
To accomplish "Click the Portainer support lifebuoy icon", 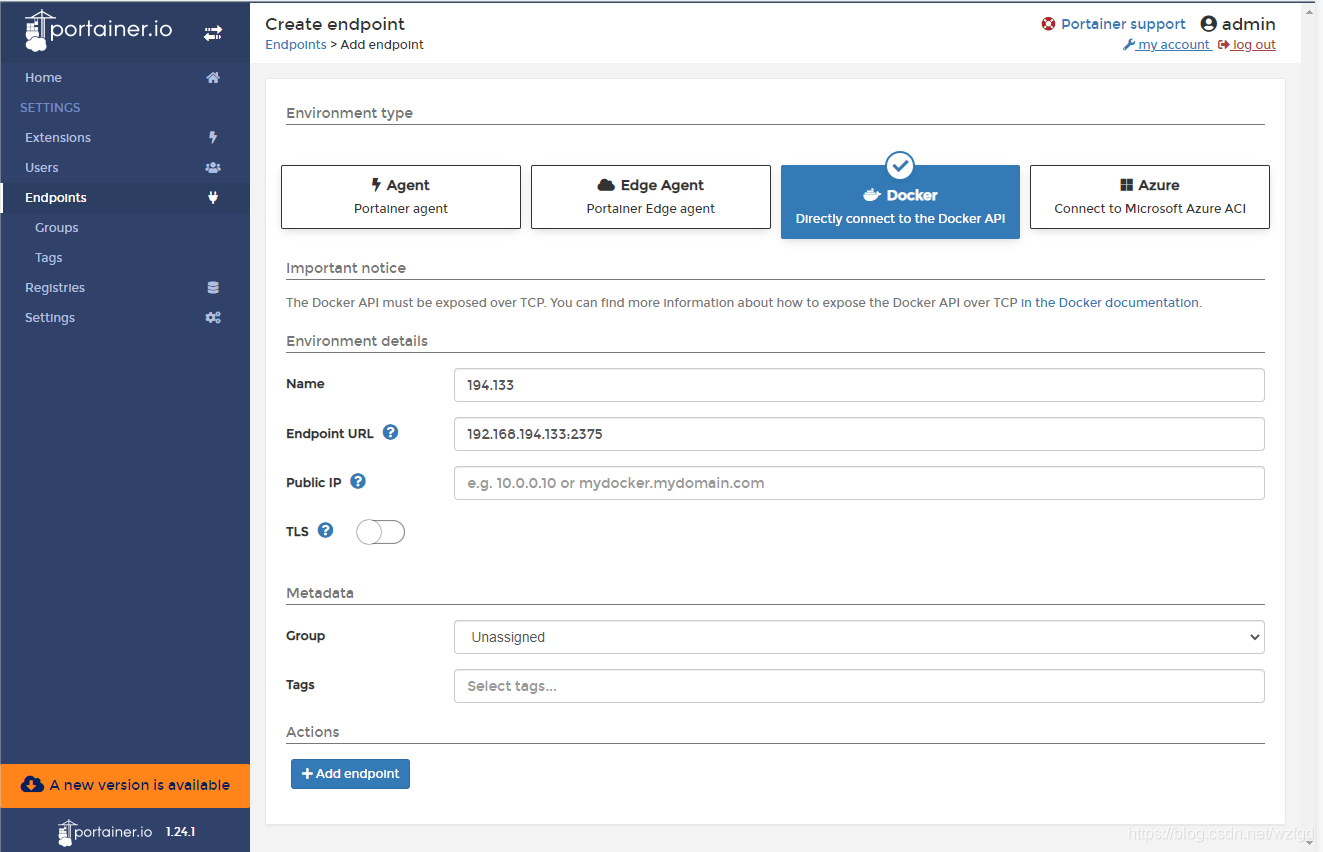I will tap(1048, 24).
